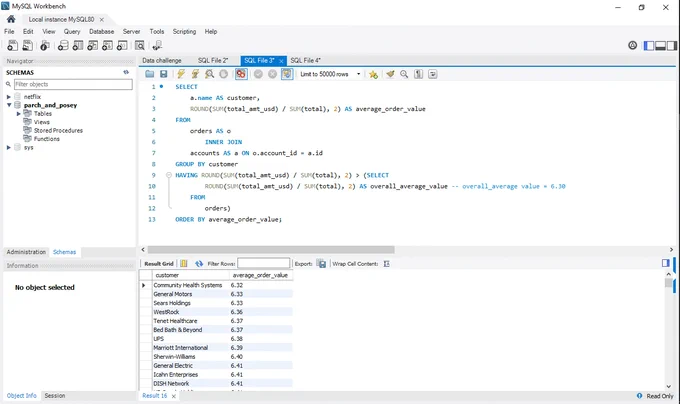Toggle the sidebar panel visibility
This screenshot has height=404, width=680.
[x=649, y=46]
